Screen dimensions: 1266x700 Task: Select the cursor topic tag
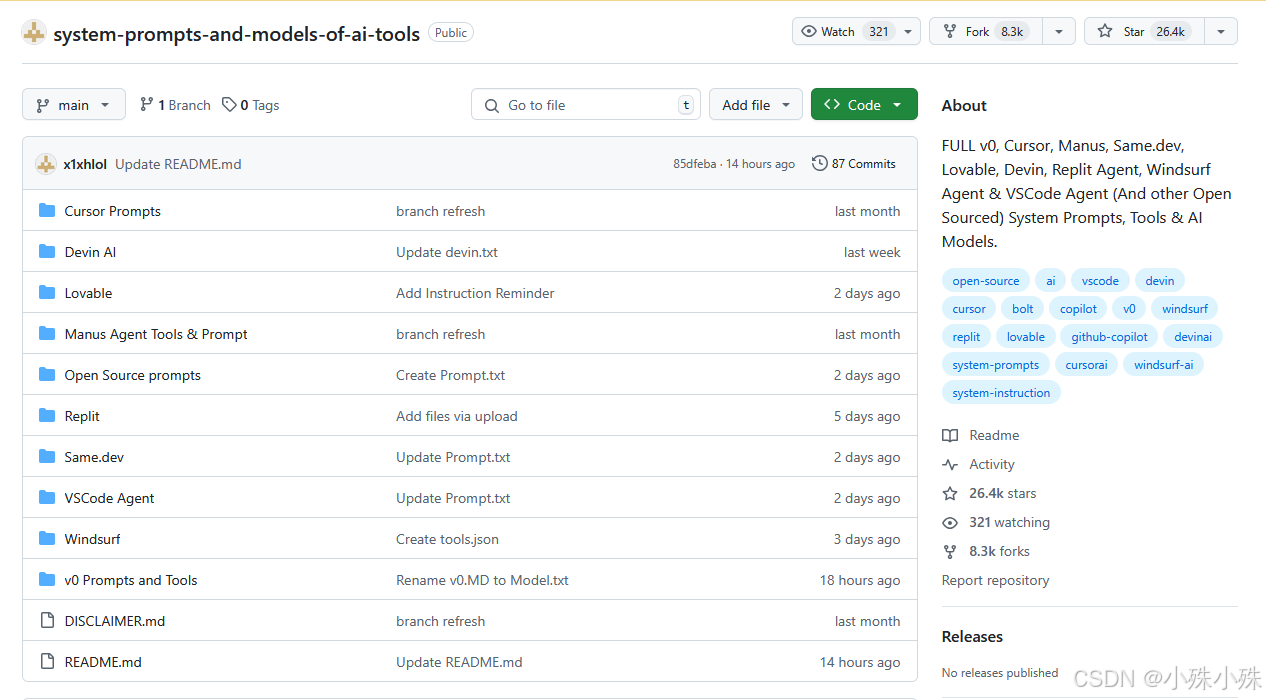click(x=969, y=309)
